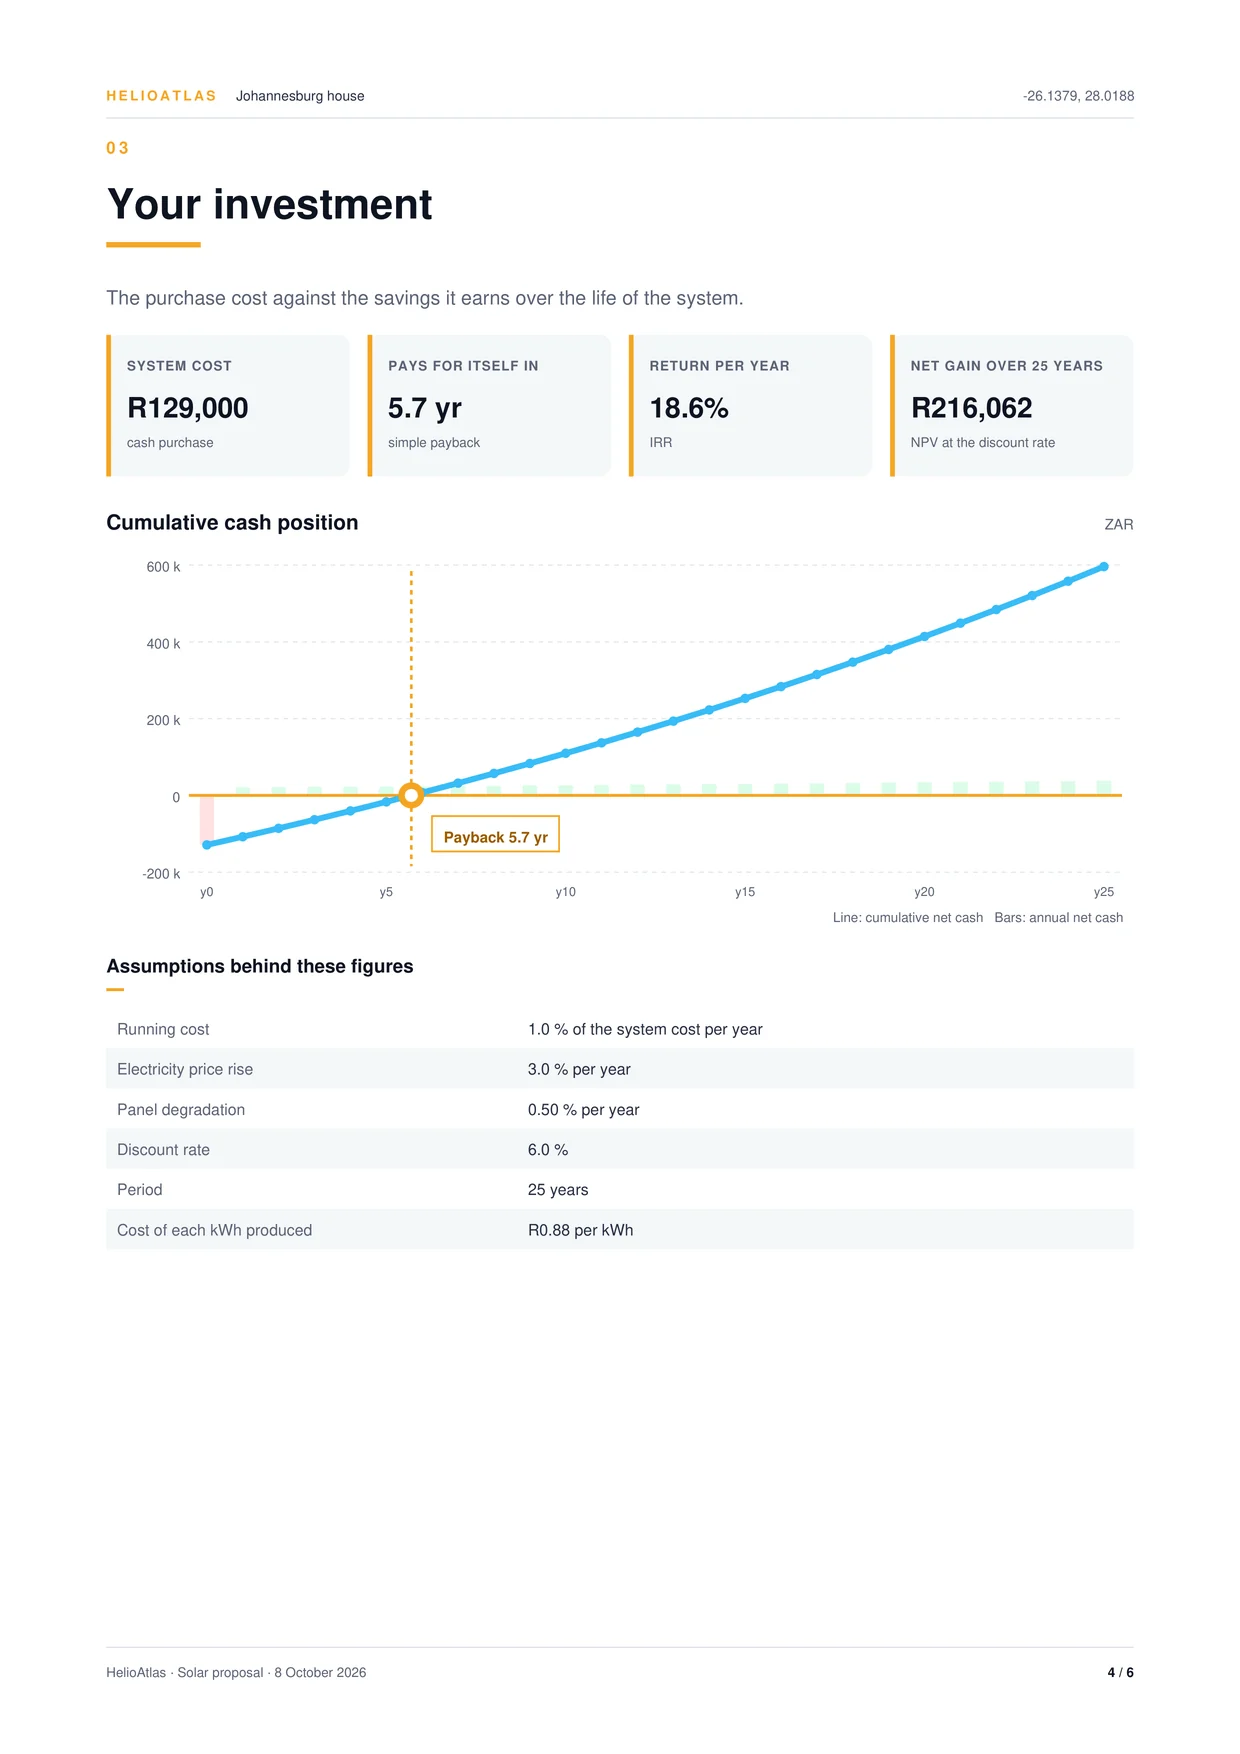Click the '-200 k' axis label
This screenshot has width=1240, height=1754.
(x=161, y=874)
